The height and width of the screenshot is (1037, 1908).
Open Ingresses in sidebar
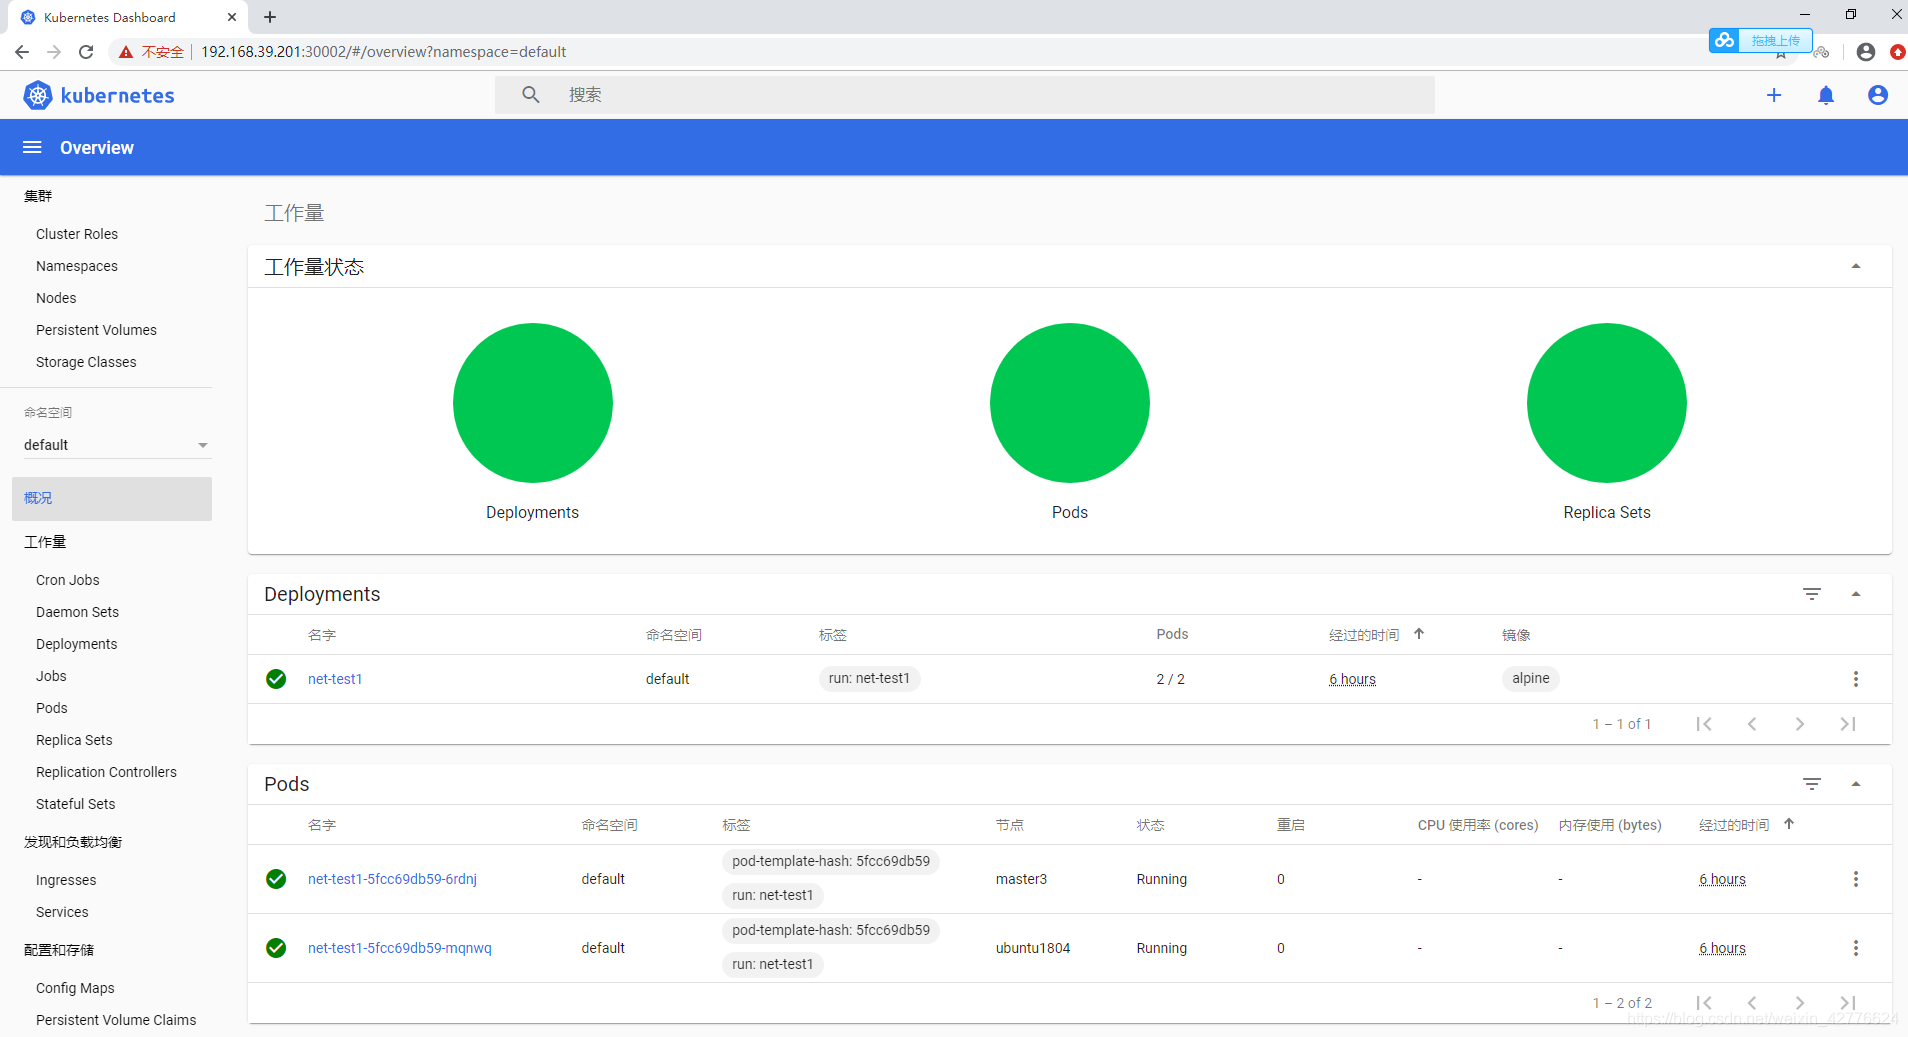[66, 880]
